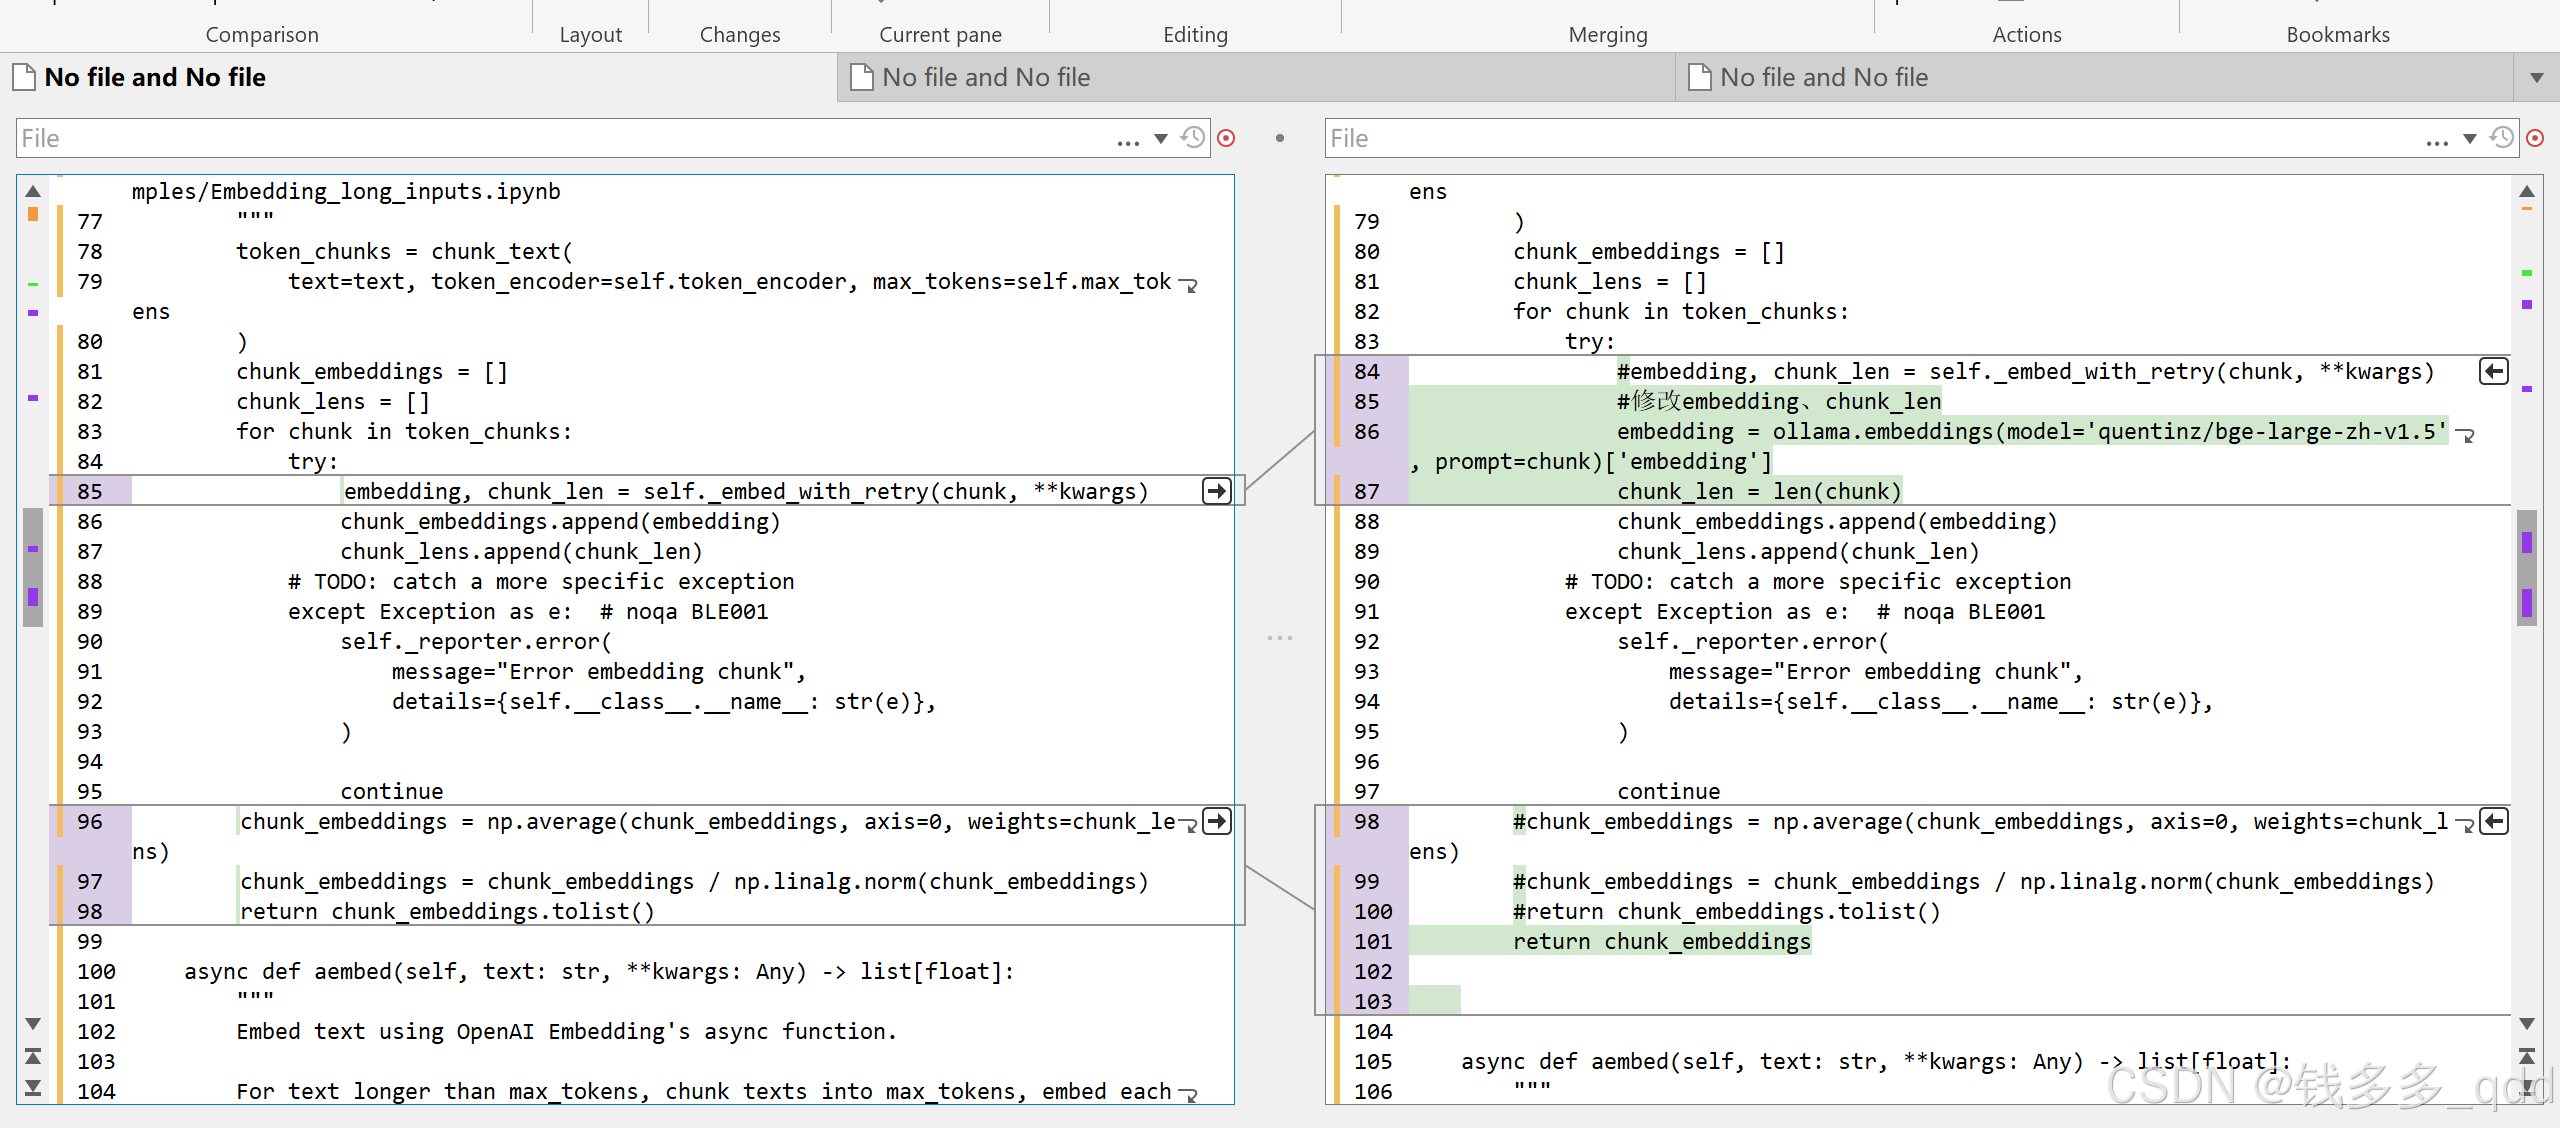Expand right file path dropdown arrow
2560x1128 pixels.
click(2470, 139)
